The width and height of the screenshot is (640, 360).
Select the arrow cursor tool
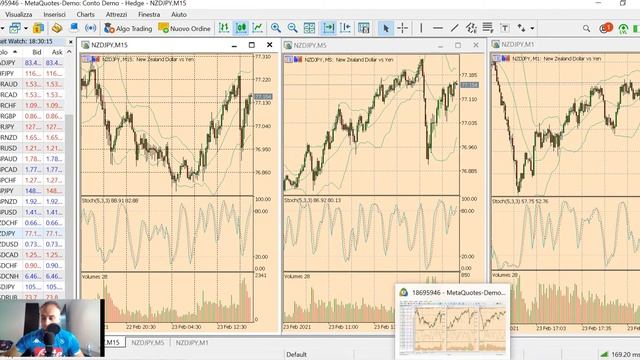(385, 28)
